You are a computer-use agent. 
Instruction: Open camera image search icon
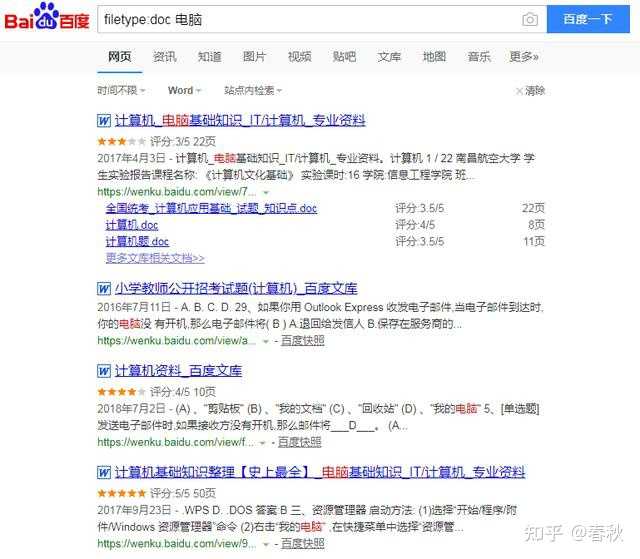tap(530, 20)
